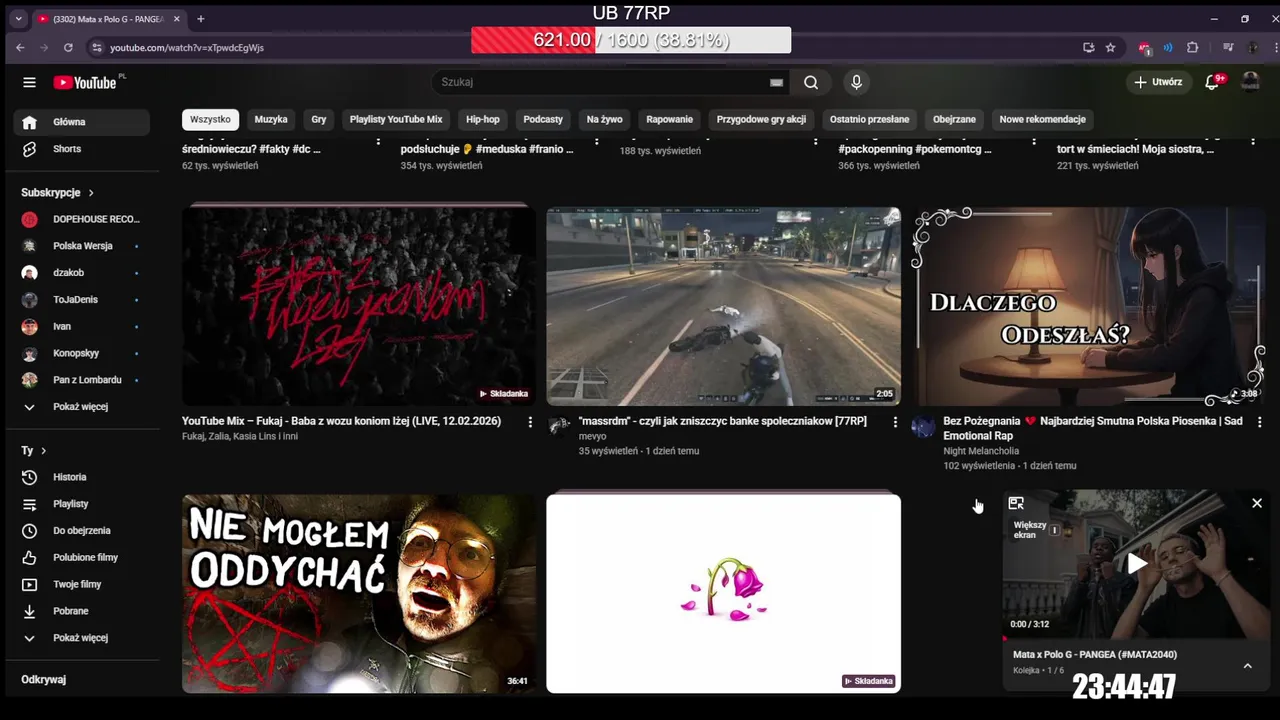Click the browser address bar URL

187,47
